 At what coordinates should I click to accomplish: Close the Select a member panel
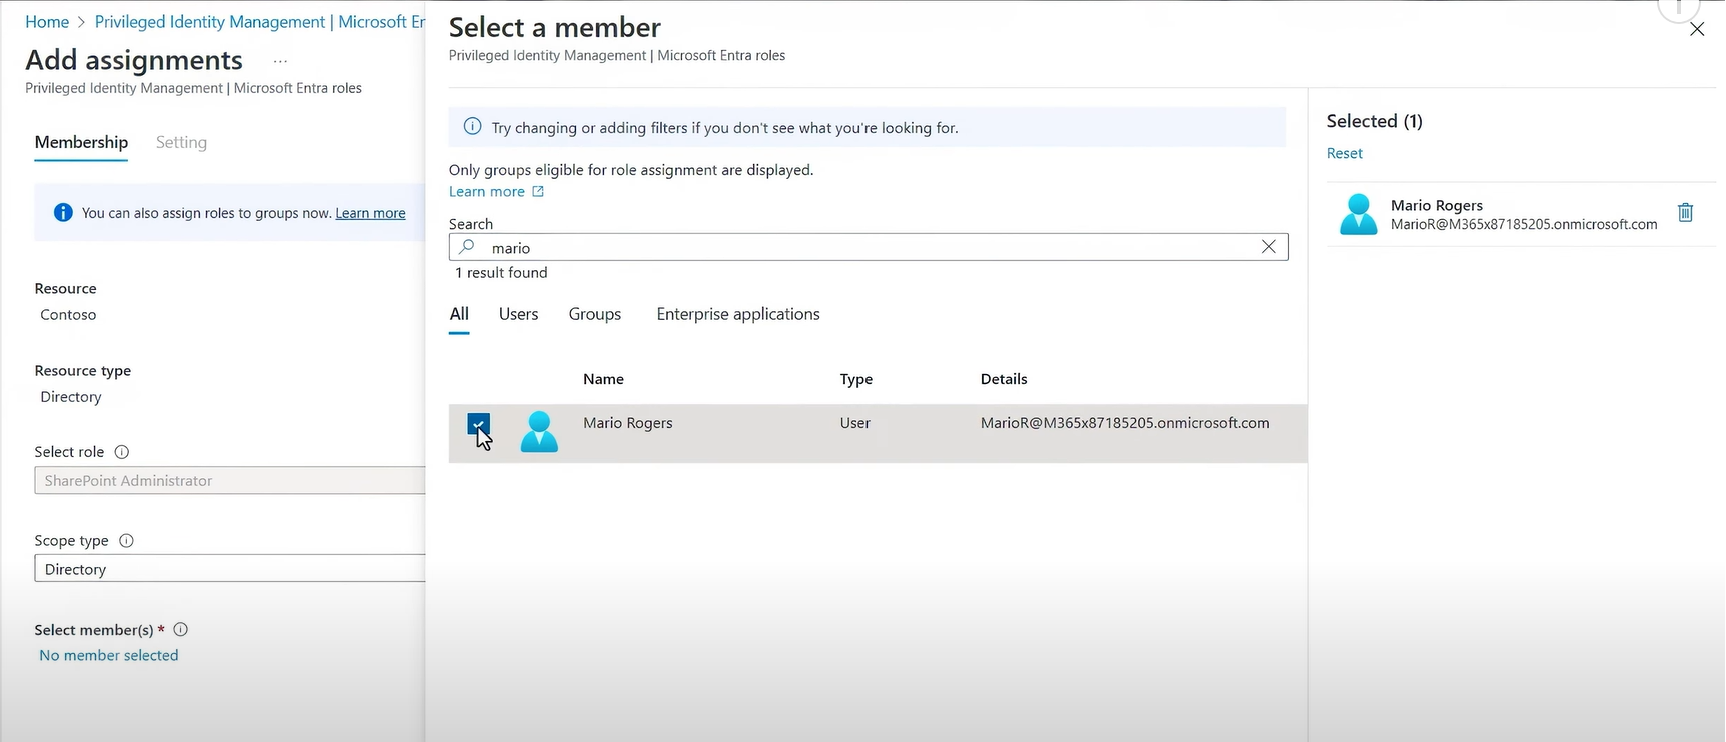pyautogui.click(x=1696, y=30)
